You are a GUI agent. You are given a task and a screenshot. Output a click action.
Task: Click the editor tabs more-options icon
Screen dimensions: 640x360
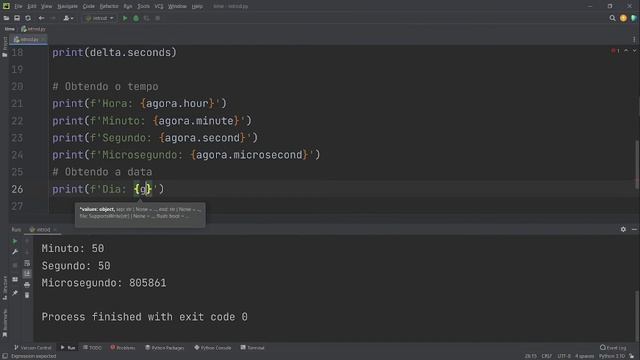[634, 40]
